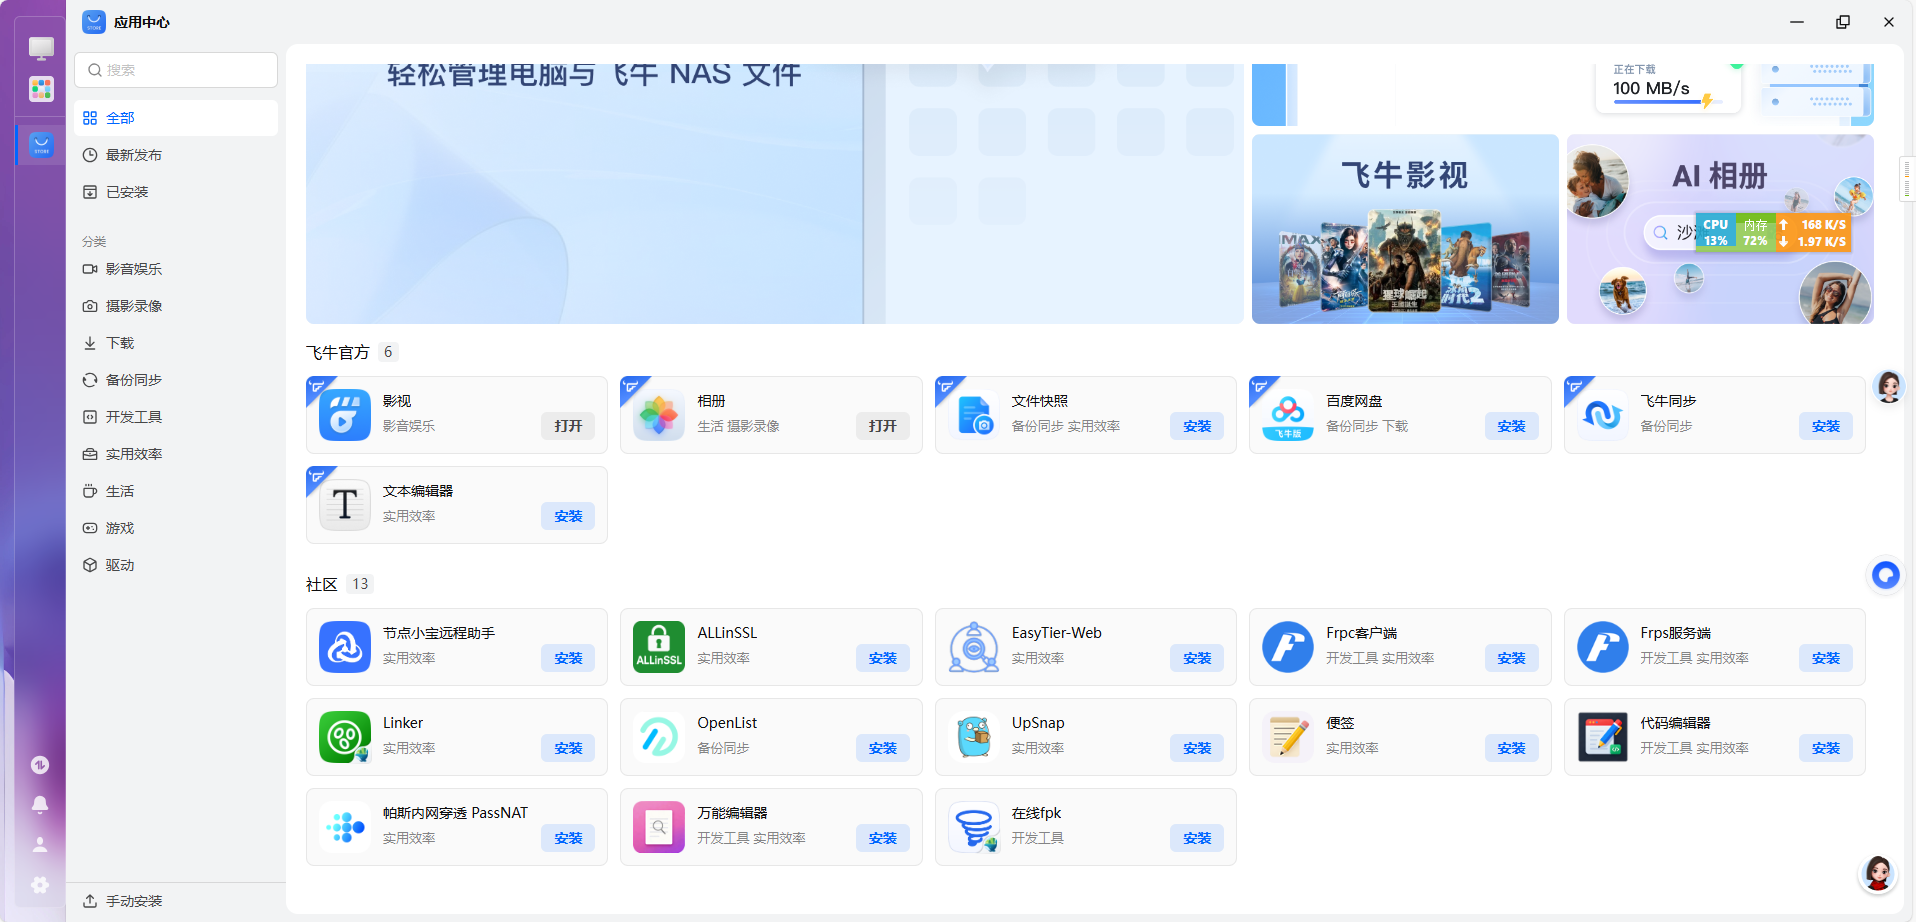Open the settings gear in left dock
1916x922 pixels.
pos(40,885)
